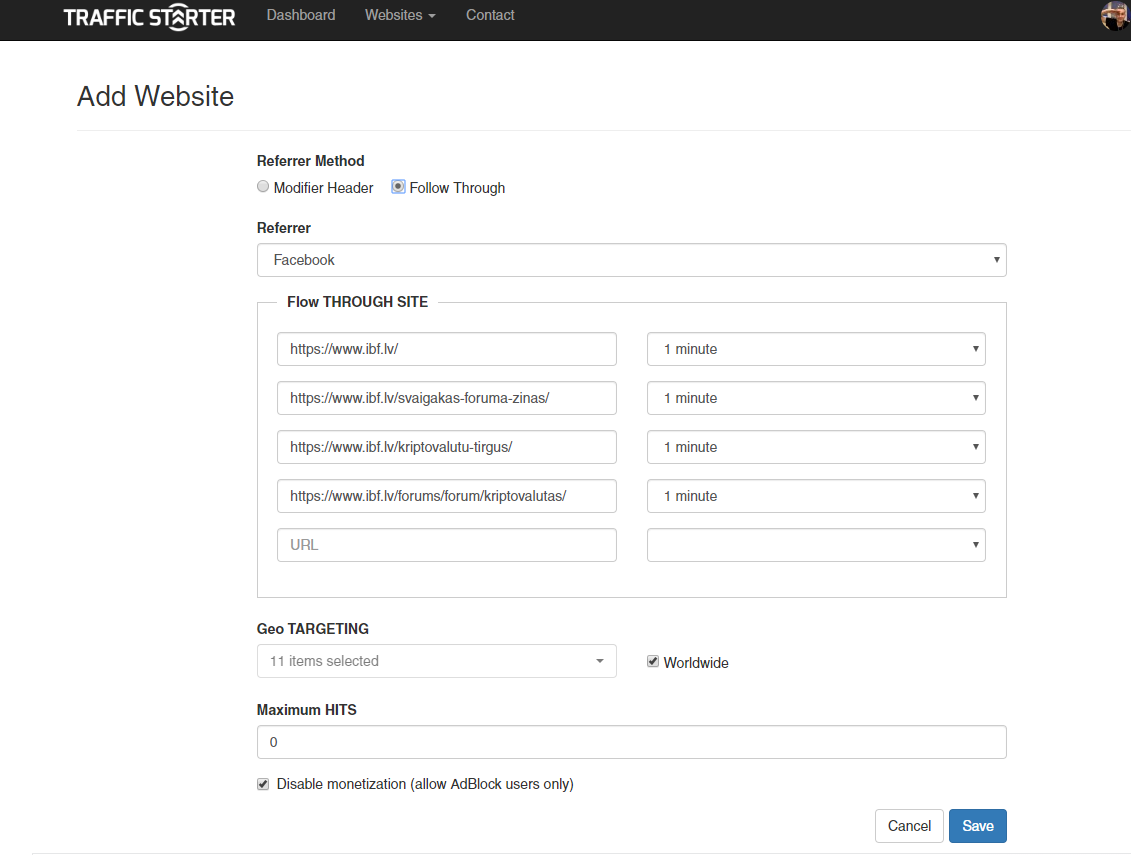Uncheck Disable monetization checkbox
1131x855 pixels.
click(x=263, y=784)
